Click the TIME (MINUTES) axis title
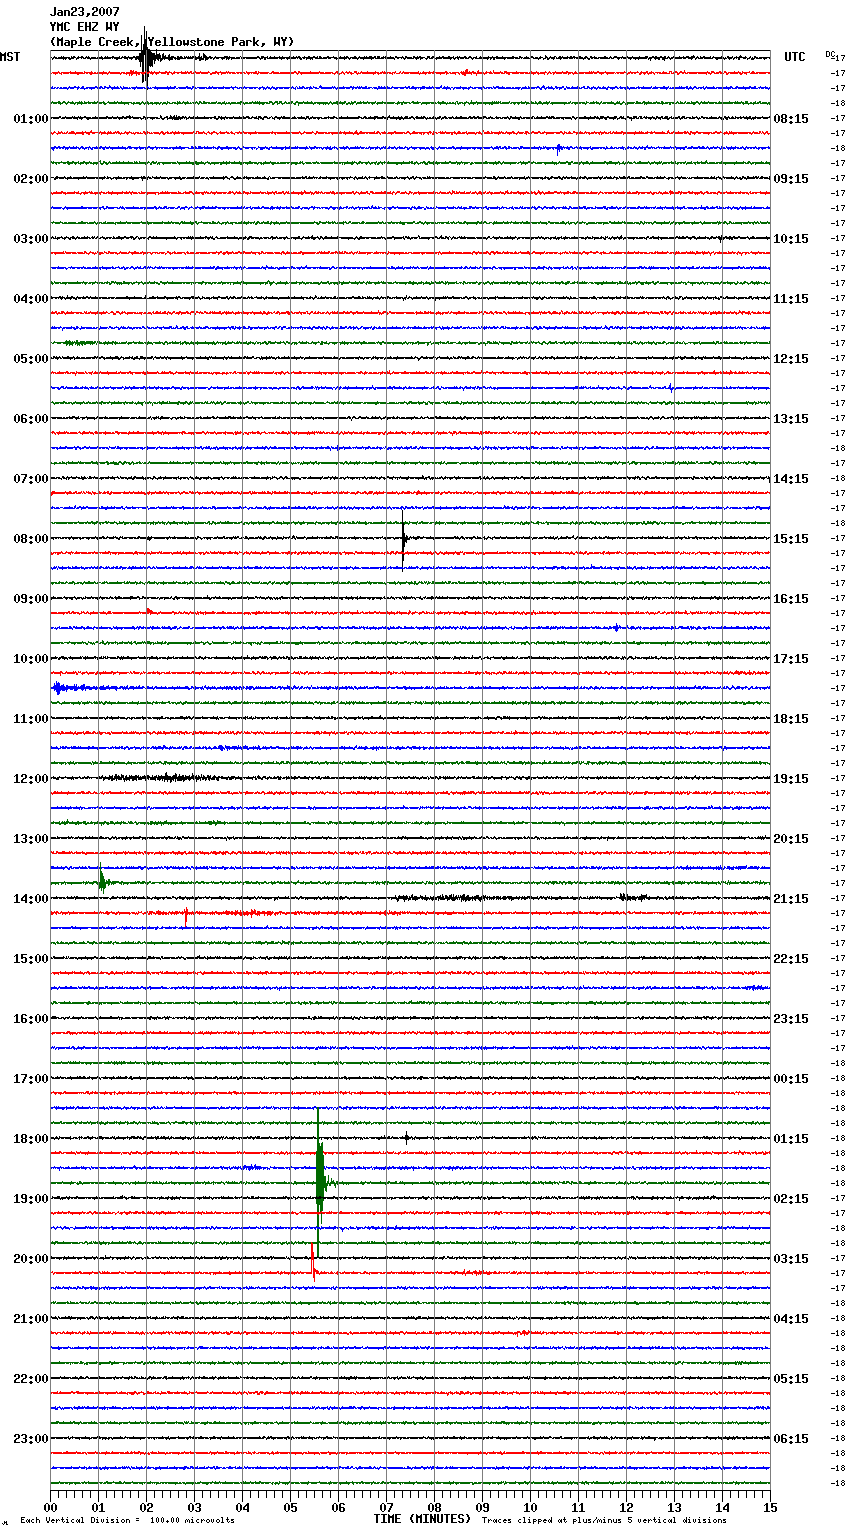 [x=422, y=1519]
